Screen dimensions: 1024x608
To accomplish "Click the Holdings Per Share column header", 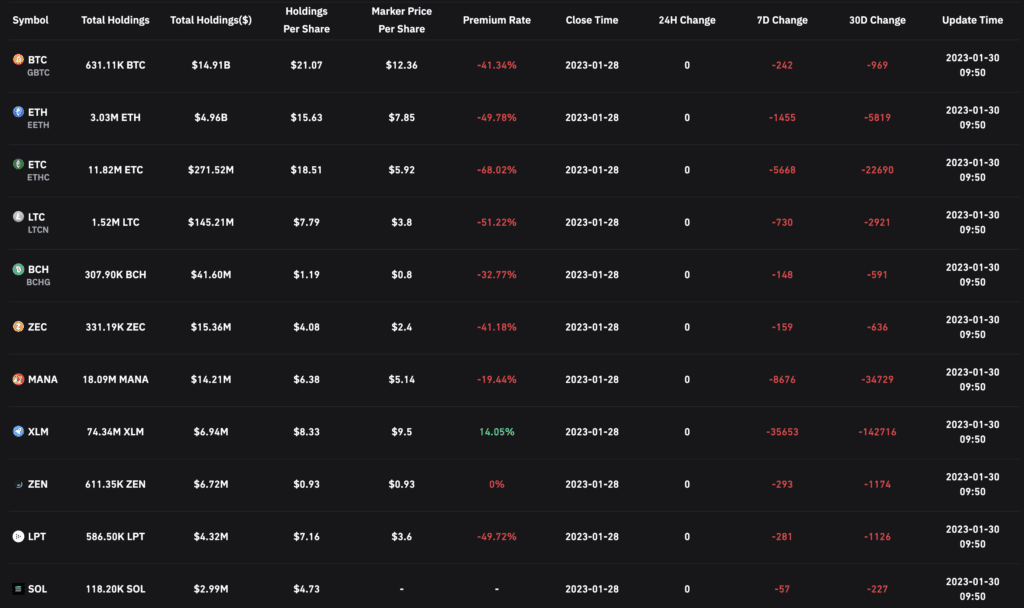I will click(x=306, y=20).
